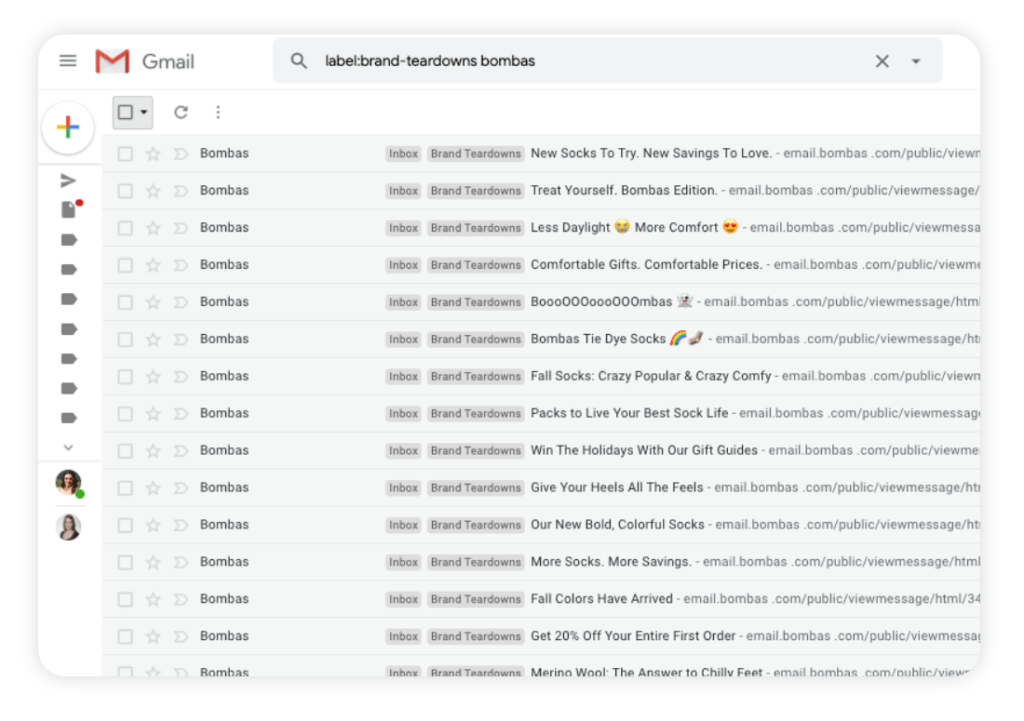Select the 'Treat Yourself. Bombas Edition' email checkbox
Screen dimensions: 1024x721
[x=125, y=191]
